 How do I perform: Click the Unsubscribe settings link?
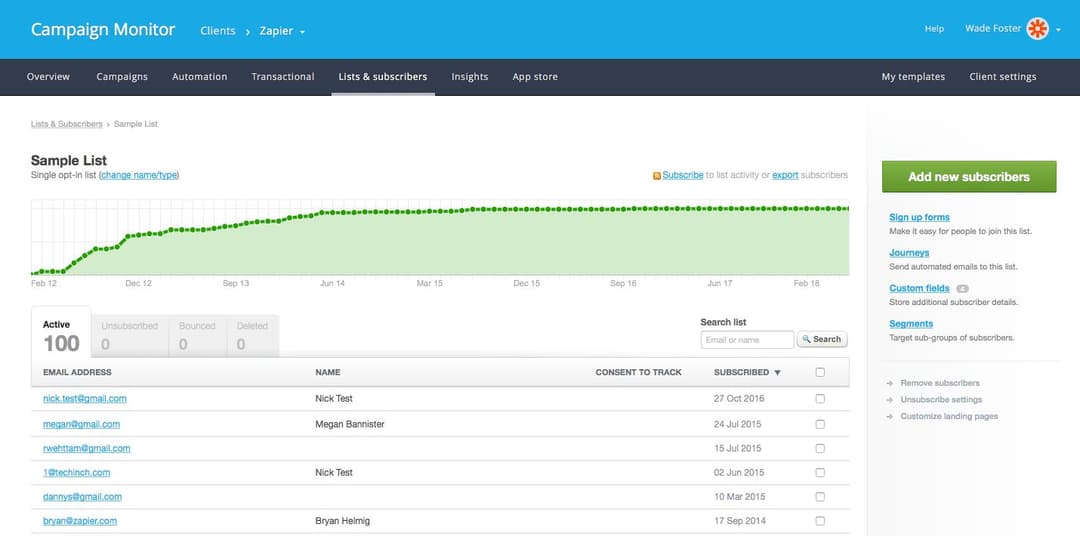pos(941,400)
